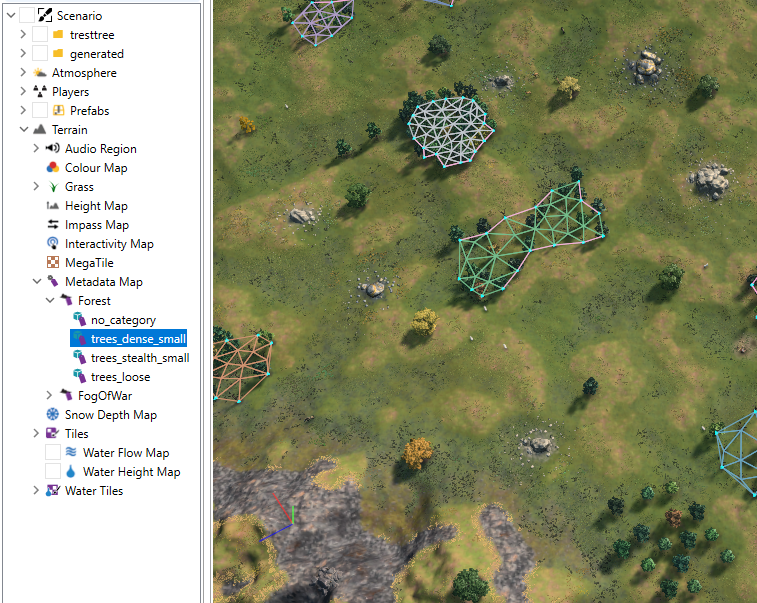
Task: Click the Water Flow Map waves icon
Action: (x=71, y=452)
